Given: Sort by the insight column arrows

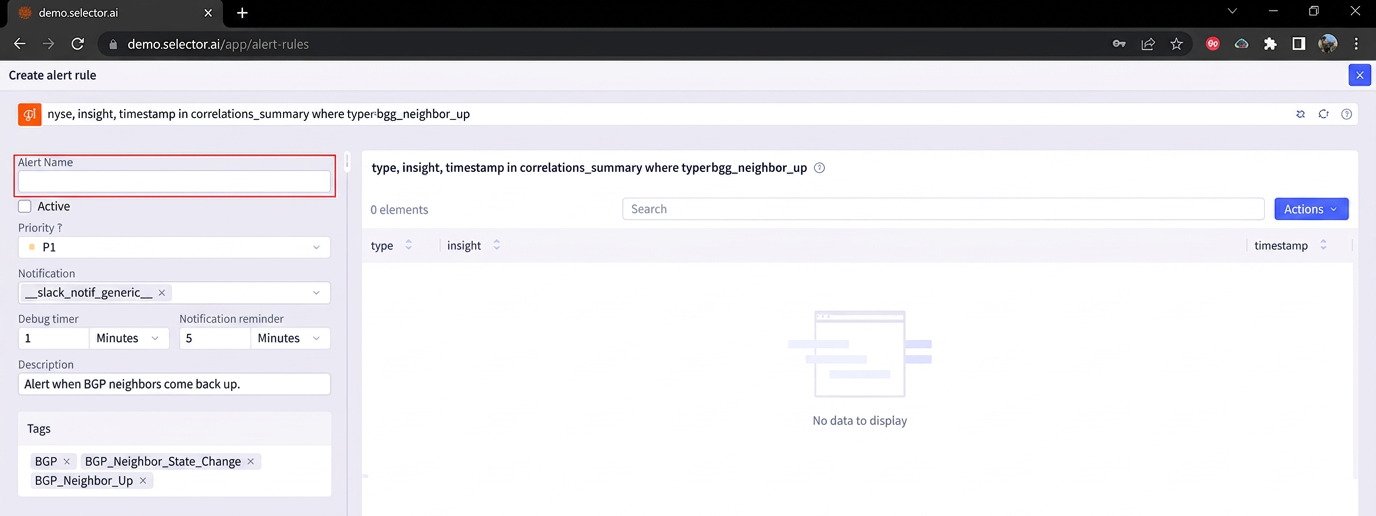Looking at the screenshot, I should click(x=496, y=245).
